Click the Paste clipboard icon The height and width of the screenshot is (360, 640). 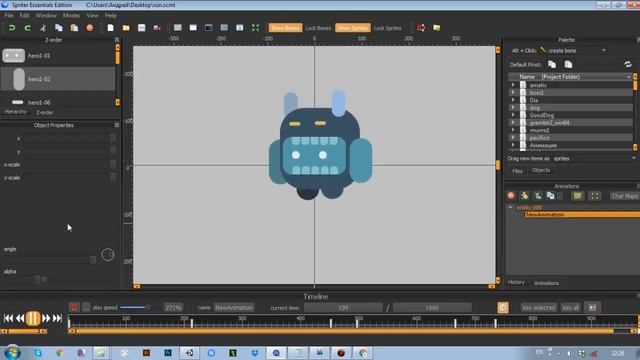(x=74, y=28)
